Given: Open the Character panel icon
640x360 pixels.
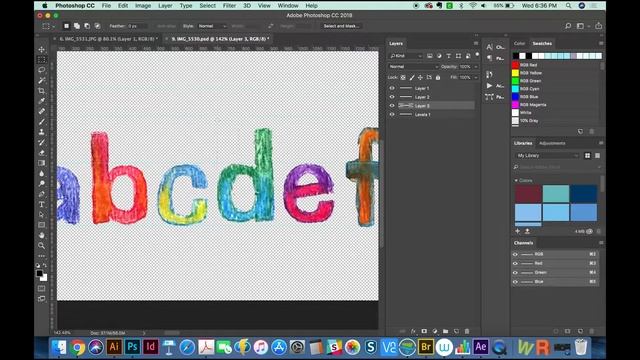Looking at the screenshot, I should point(489,47).
